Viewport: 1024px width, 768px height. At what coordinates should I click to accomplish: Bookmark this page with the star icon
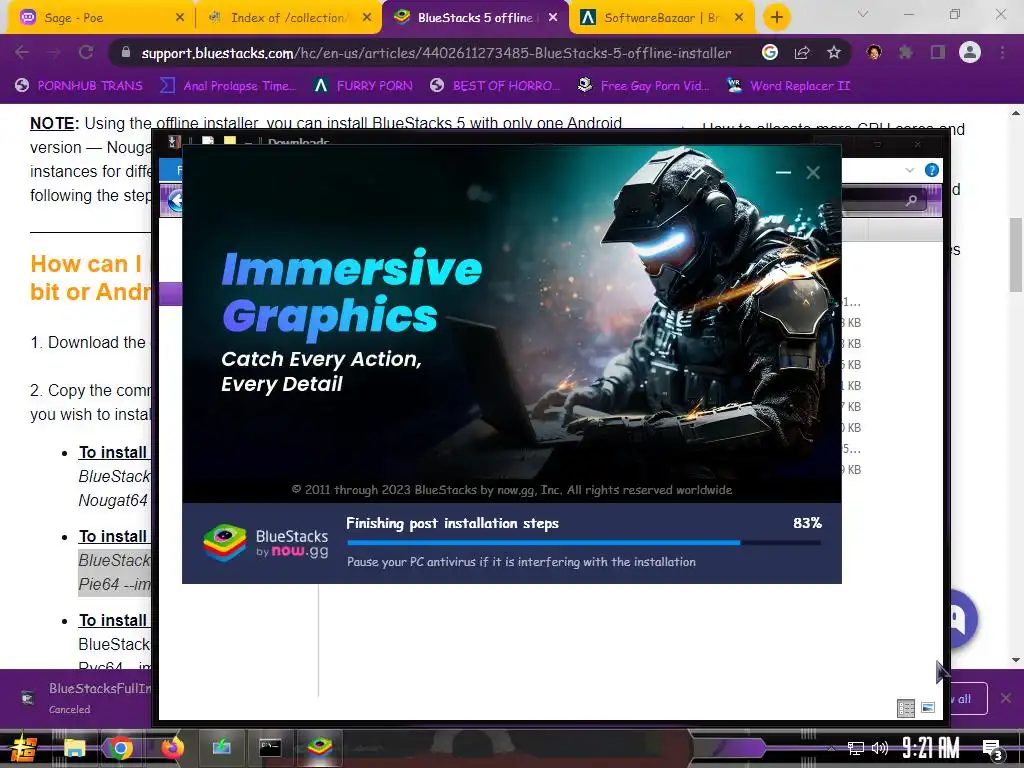pos(833,53)
